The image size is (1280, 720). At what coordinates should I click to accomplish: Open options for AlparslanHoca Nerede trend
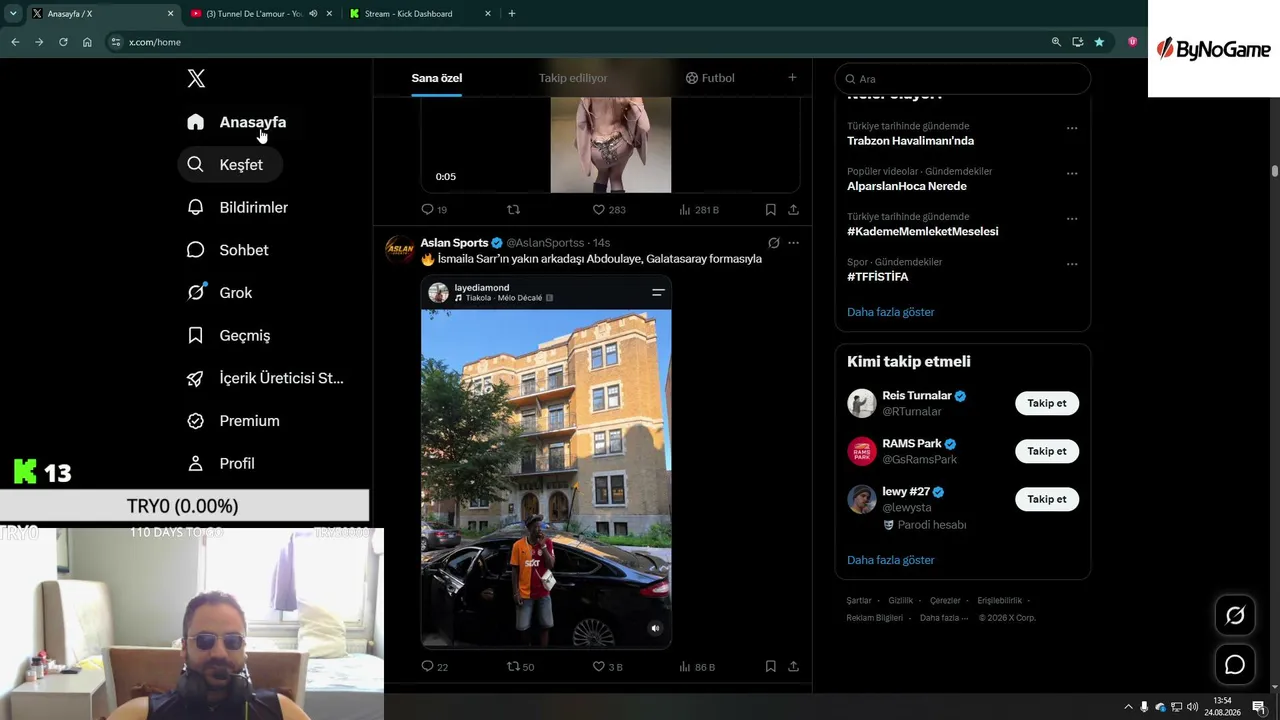coord(1072,173)
